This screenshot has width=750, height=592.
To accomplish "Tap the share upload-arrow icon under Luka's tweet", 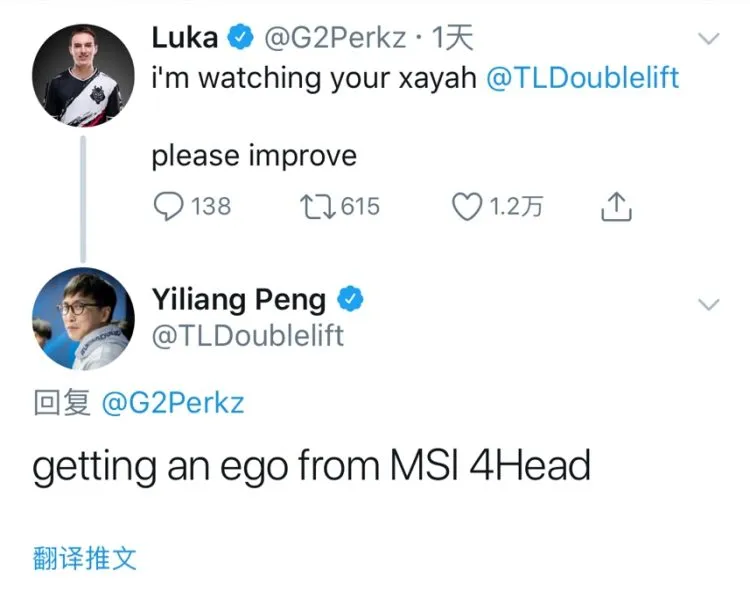I will (x=616, y=207).
